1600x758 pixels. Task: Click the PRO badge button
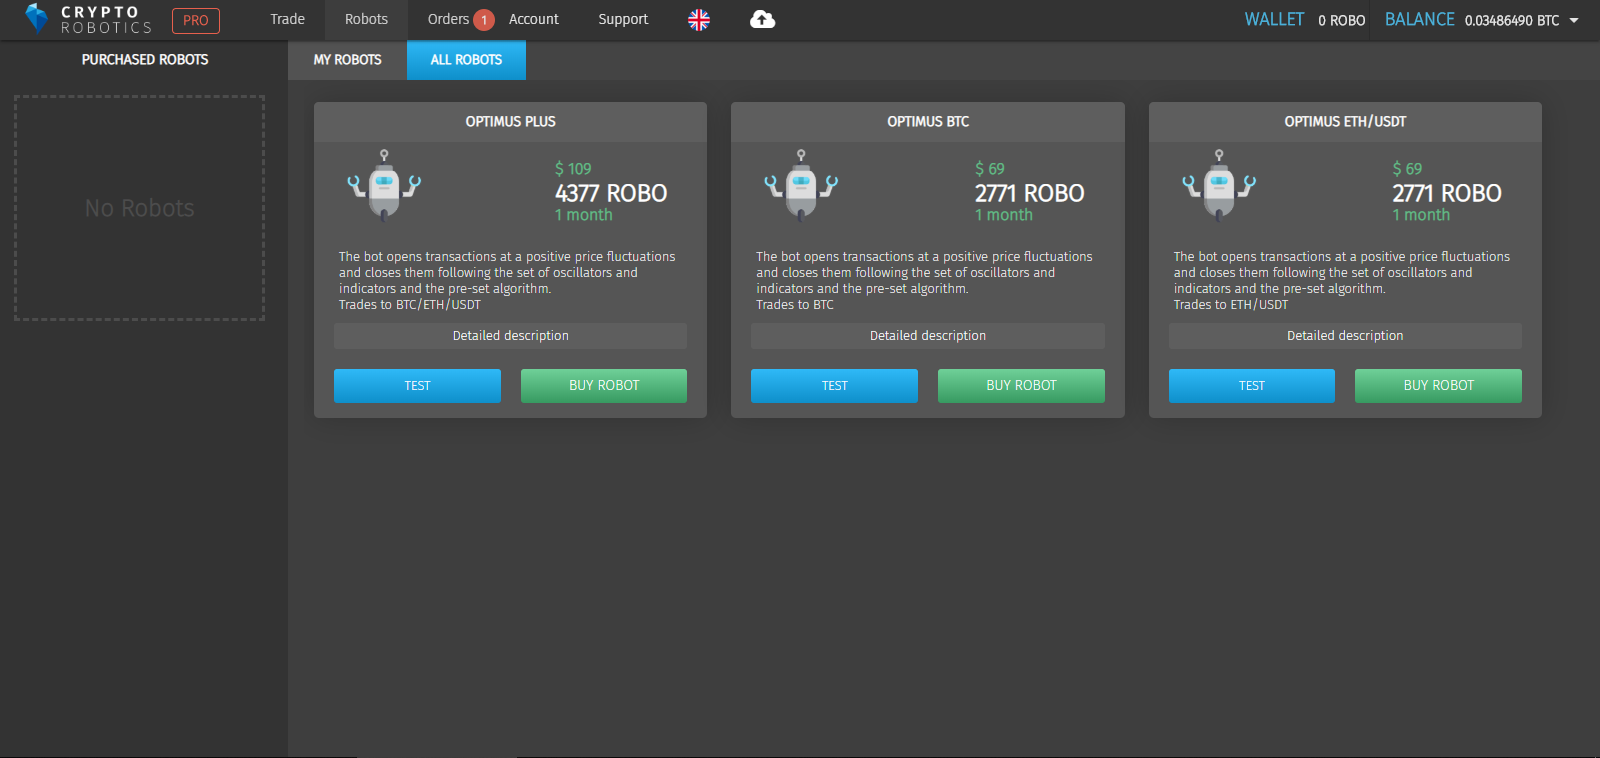[x=196, y=20]
